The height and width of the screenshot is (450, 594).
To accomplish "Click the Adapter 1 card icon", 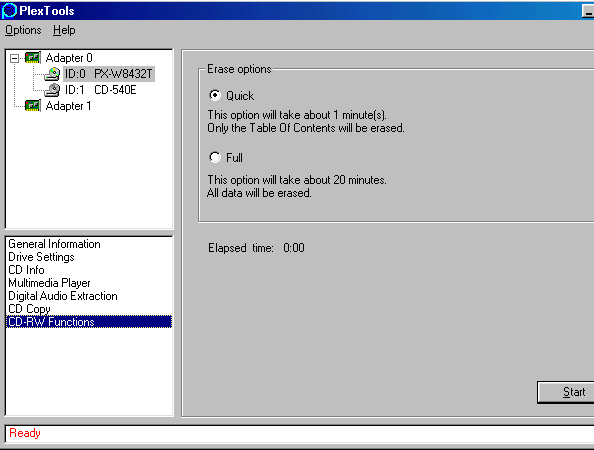I will (x=33, y=106).
